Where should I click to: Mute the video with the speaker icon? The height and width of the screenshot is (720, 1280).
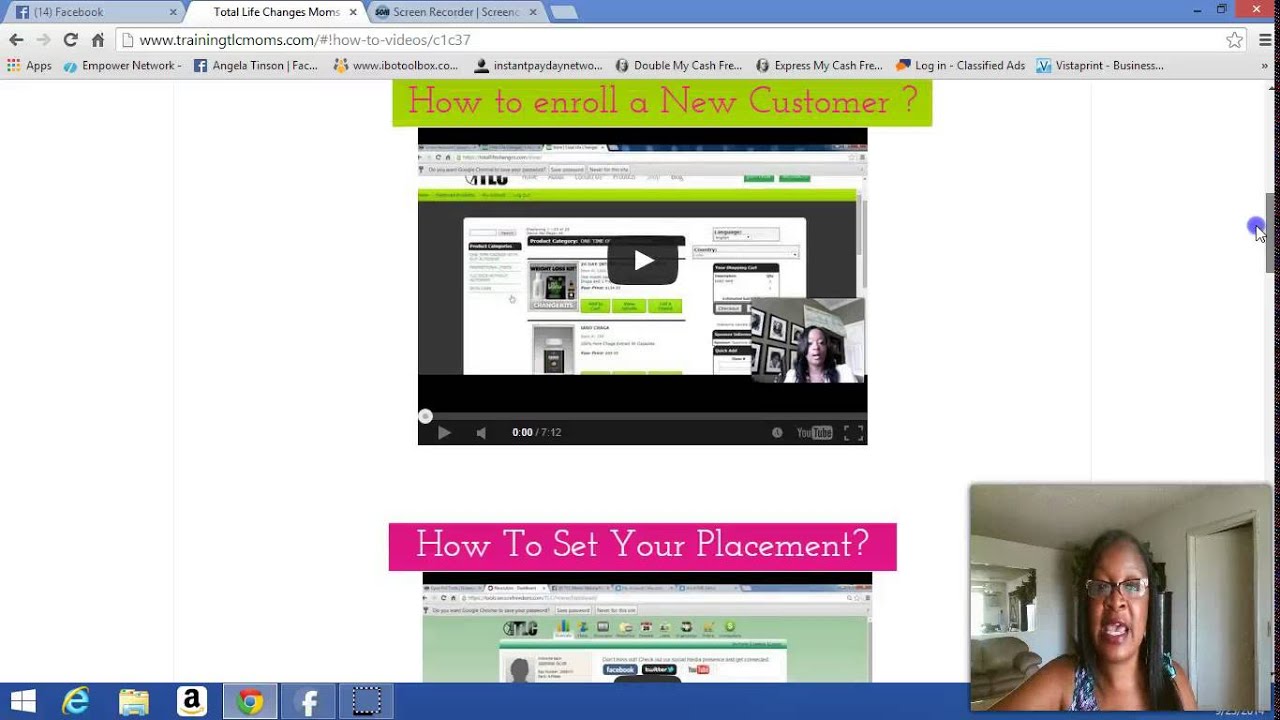pos(481,432)
